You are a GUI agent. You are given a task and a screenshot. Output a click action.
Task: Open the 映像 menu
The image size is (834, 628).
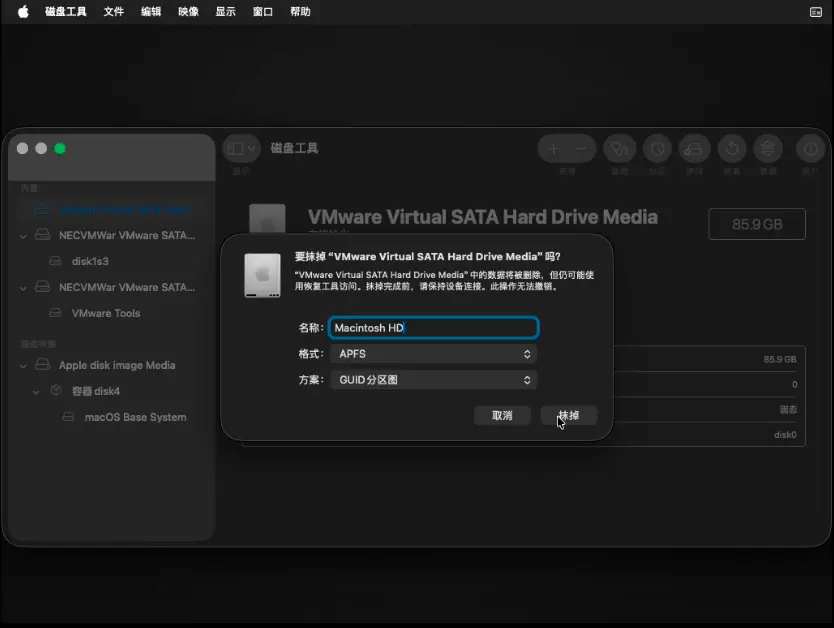pyautogui.click(x=188, y=12)
